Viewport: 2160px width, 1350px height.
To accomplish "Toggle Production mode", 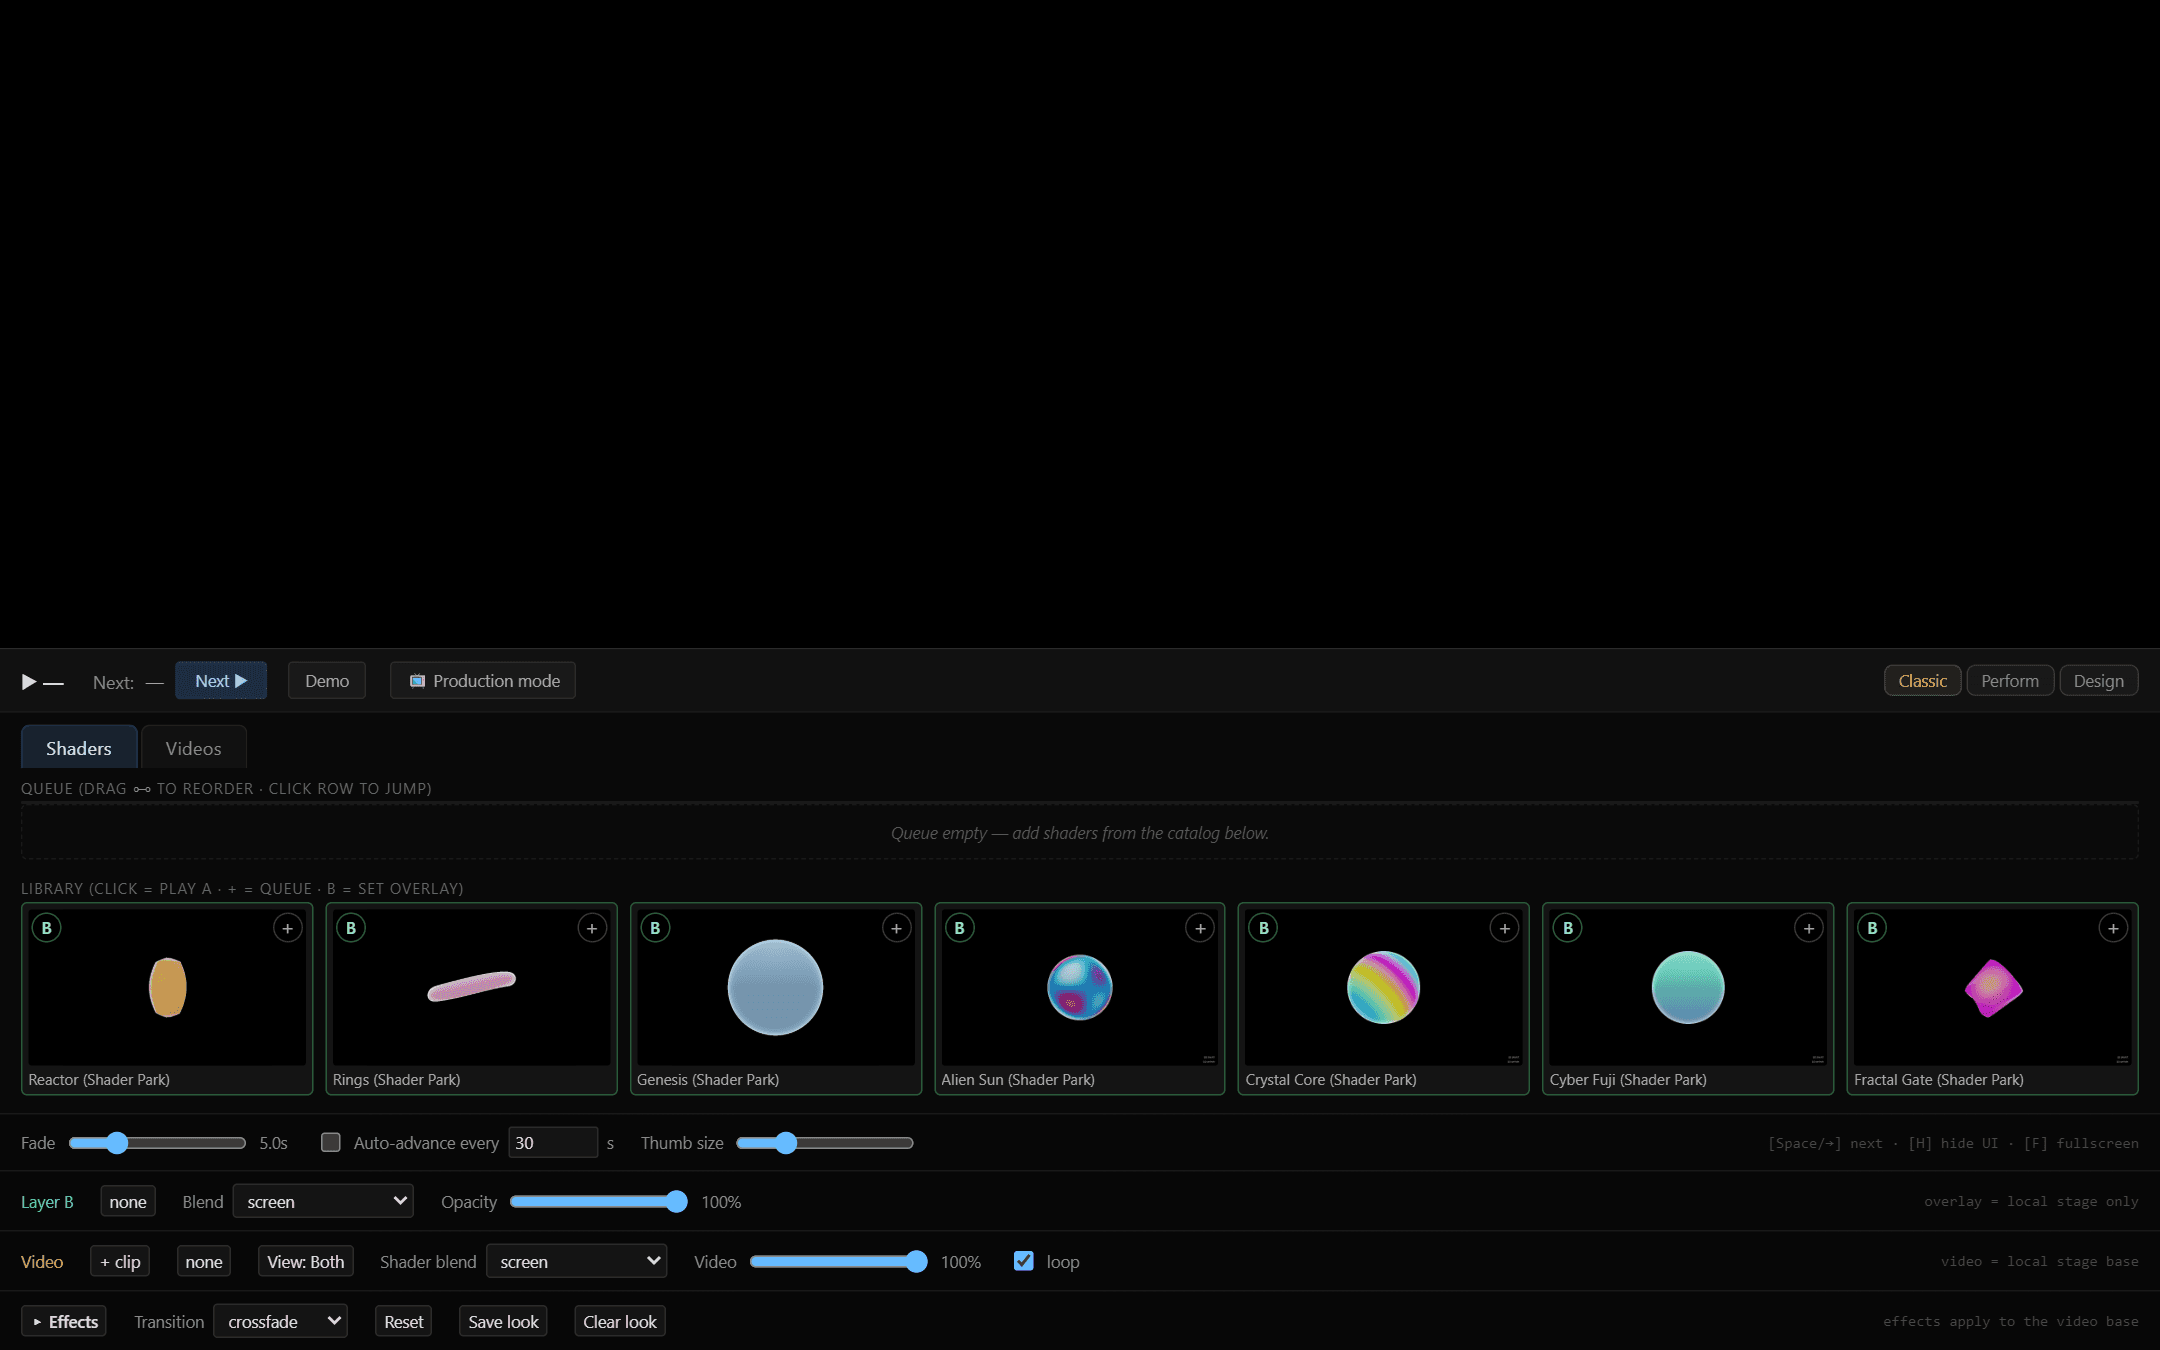I will coord(483,681).
